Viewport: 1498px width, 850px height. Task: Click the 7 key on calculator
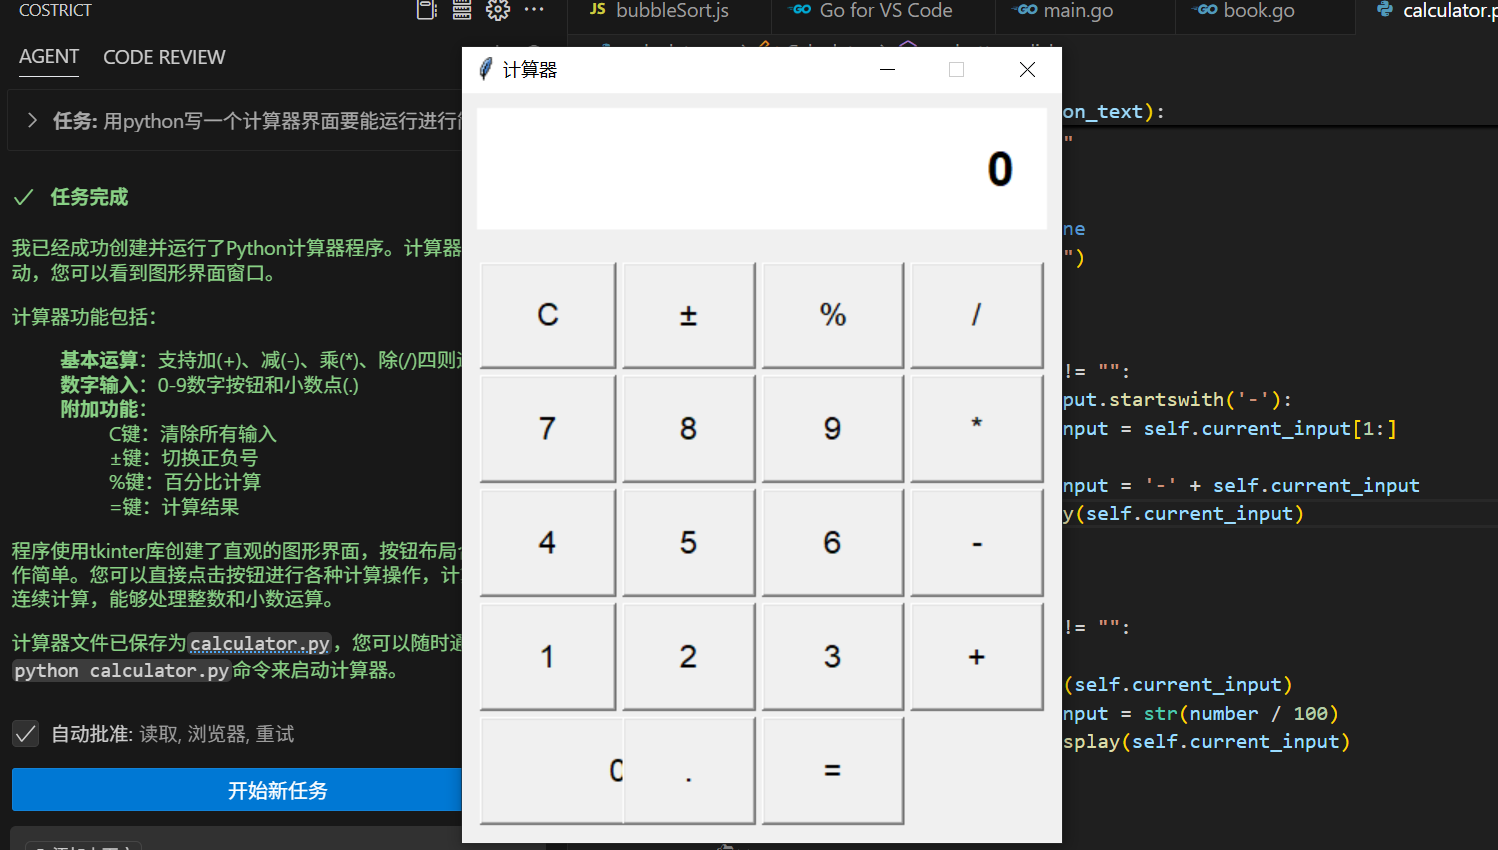click(547, 429)
